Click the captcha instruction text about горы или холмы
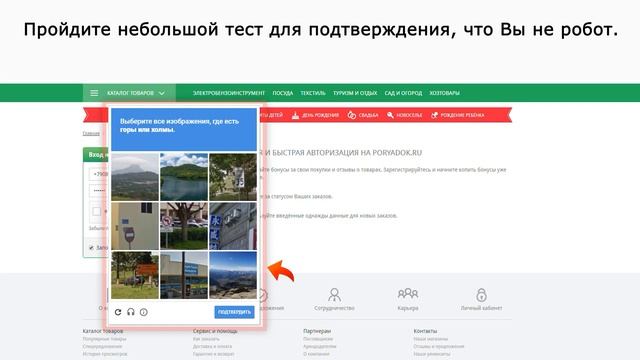 point(179,125)
